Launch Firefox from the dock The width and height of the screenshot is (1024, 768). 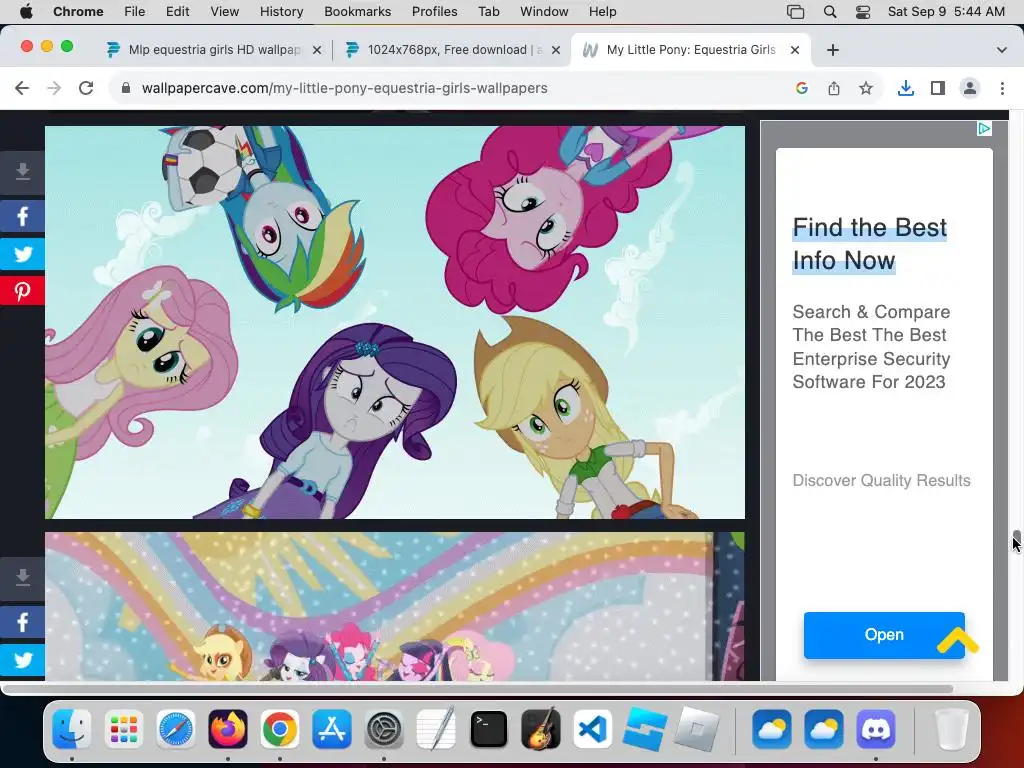(x=228, y=729)
